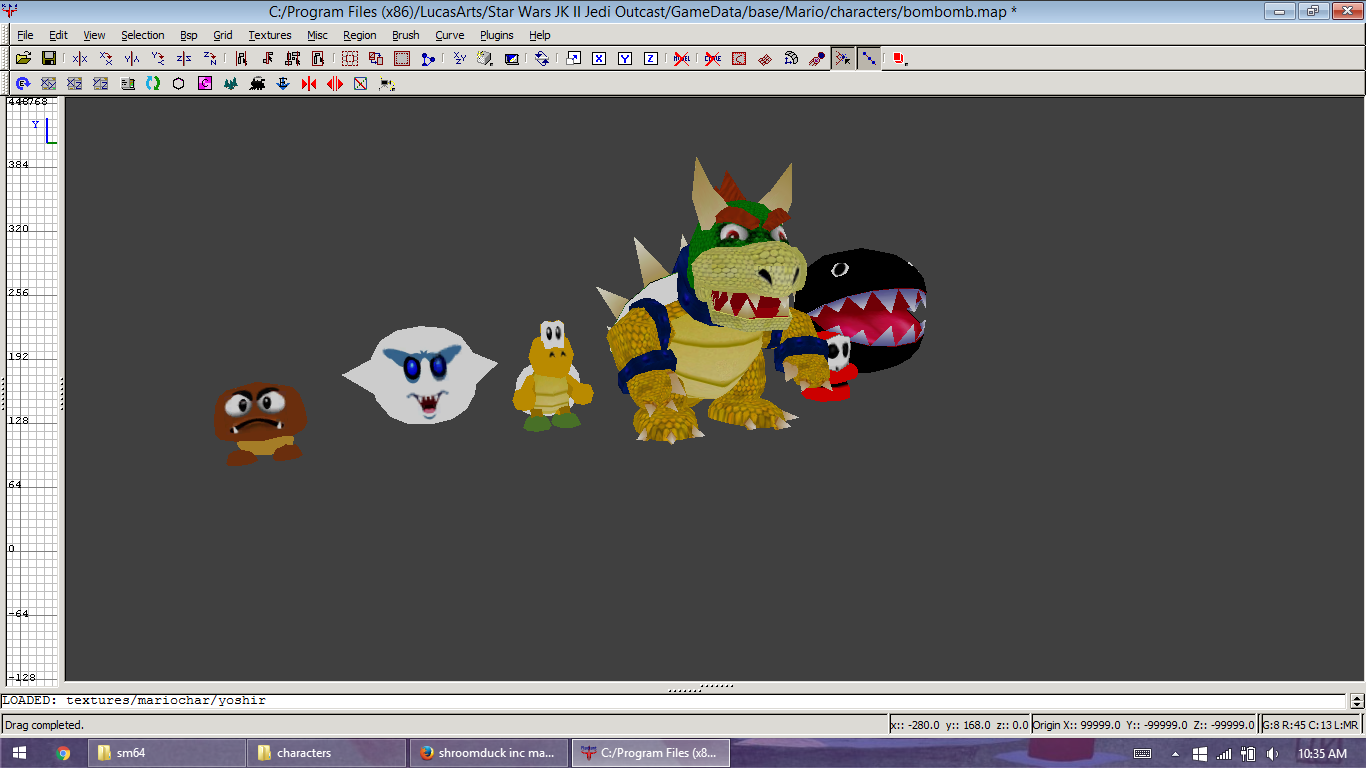Open the texture view mode dropdown
1366x768 pixels.
(x=485, y=59)
